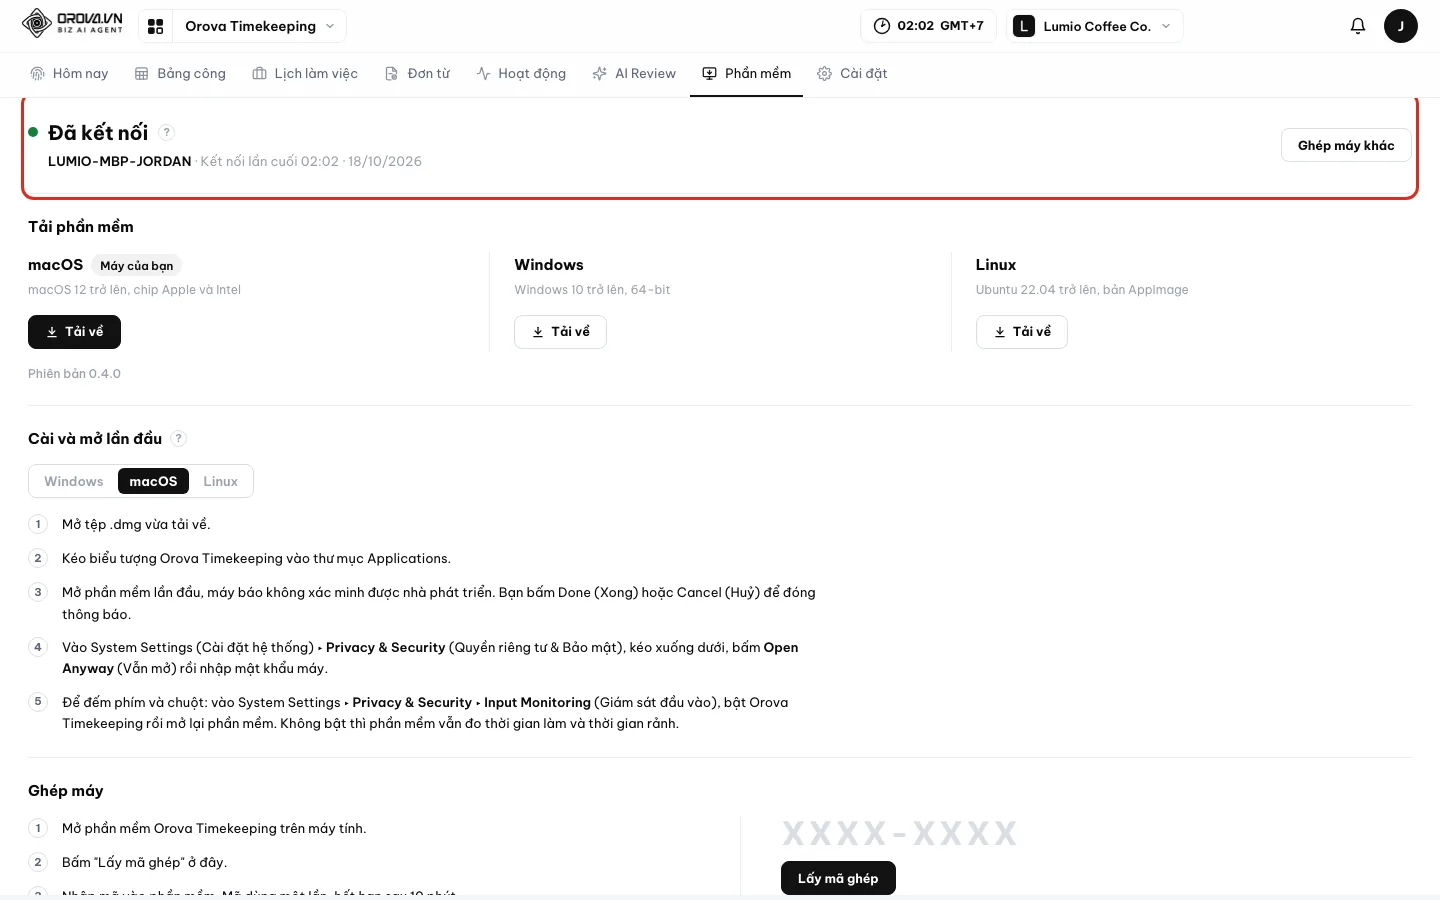Click the Orova.vn logo
This screenshot has width=1440, height=900.
coord(72,23)
